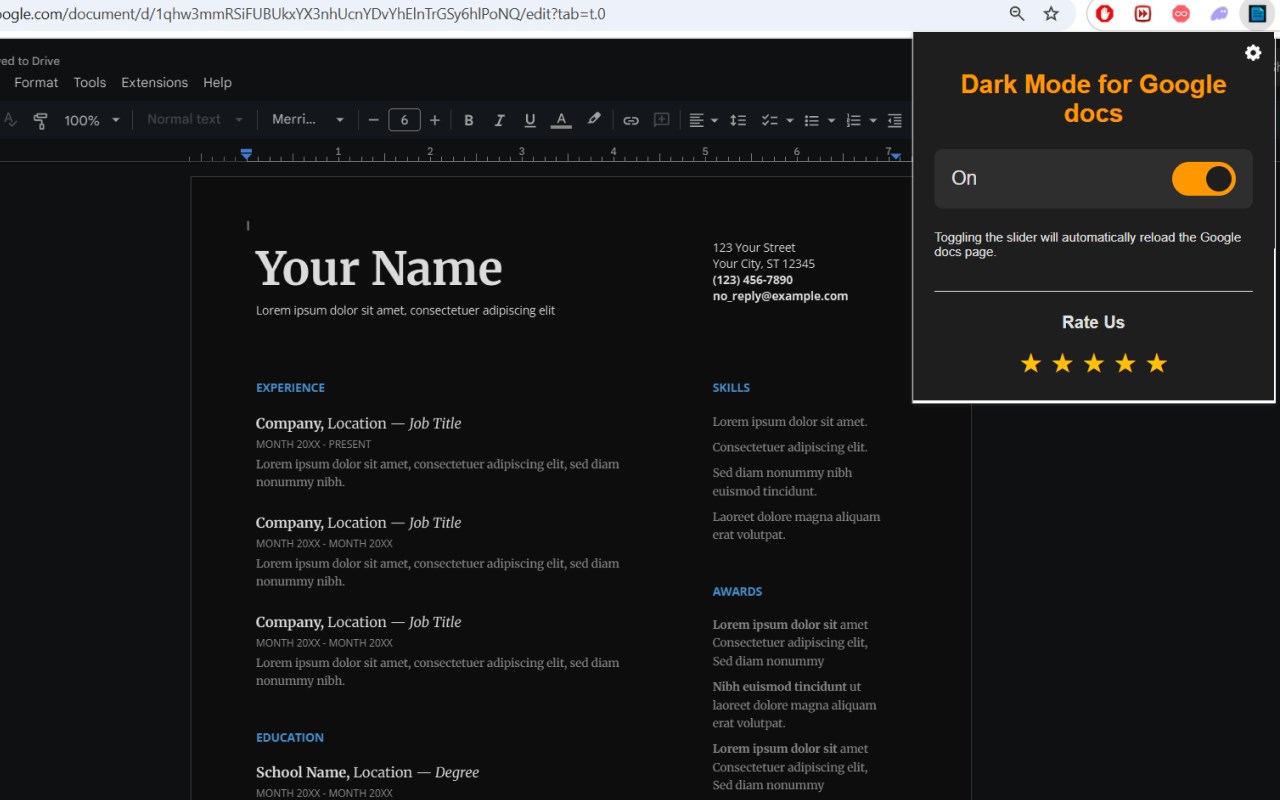The height and width of the screenshot is (800, 1280).
Task: Click the left indent marker on the ruler
Action: click(x=246, y=154)
